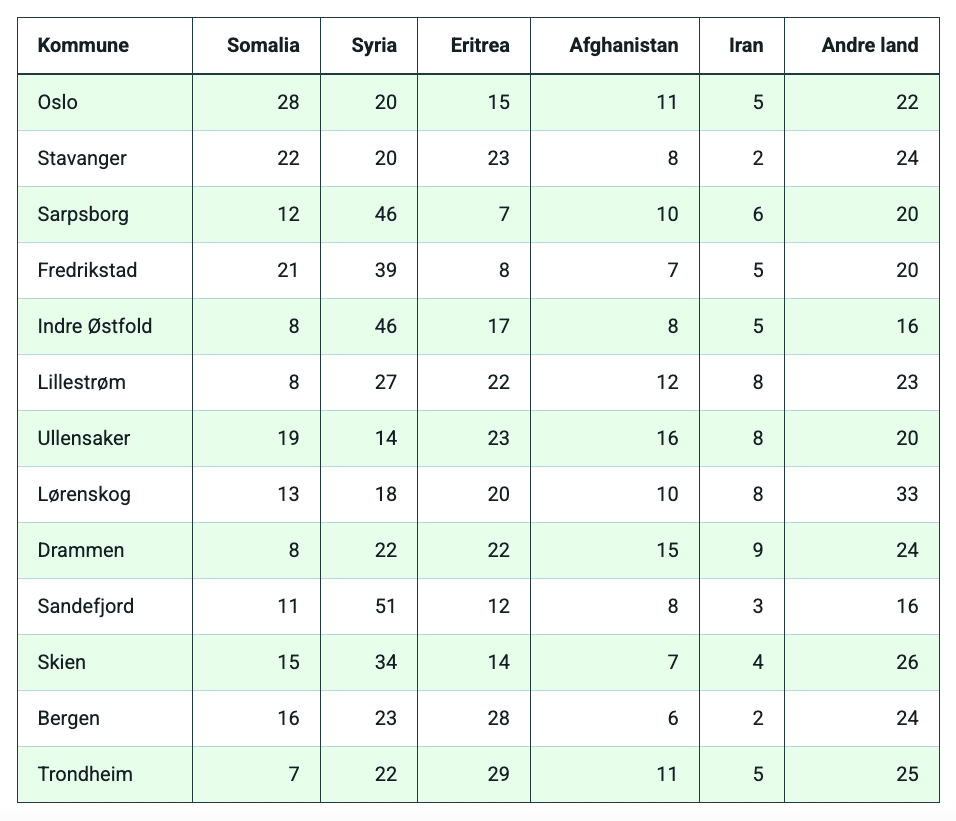Image resolution: width=956 pixels, height=821 pixels.
Task: Click the Kommune column header
Action: [x=83, y=45]
